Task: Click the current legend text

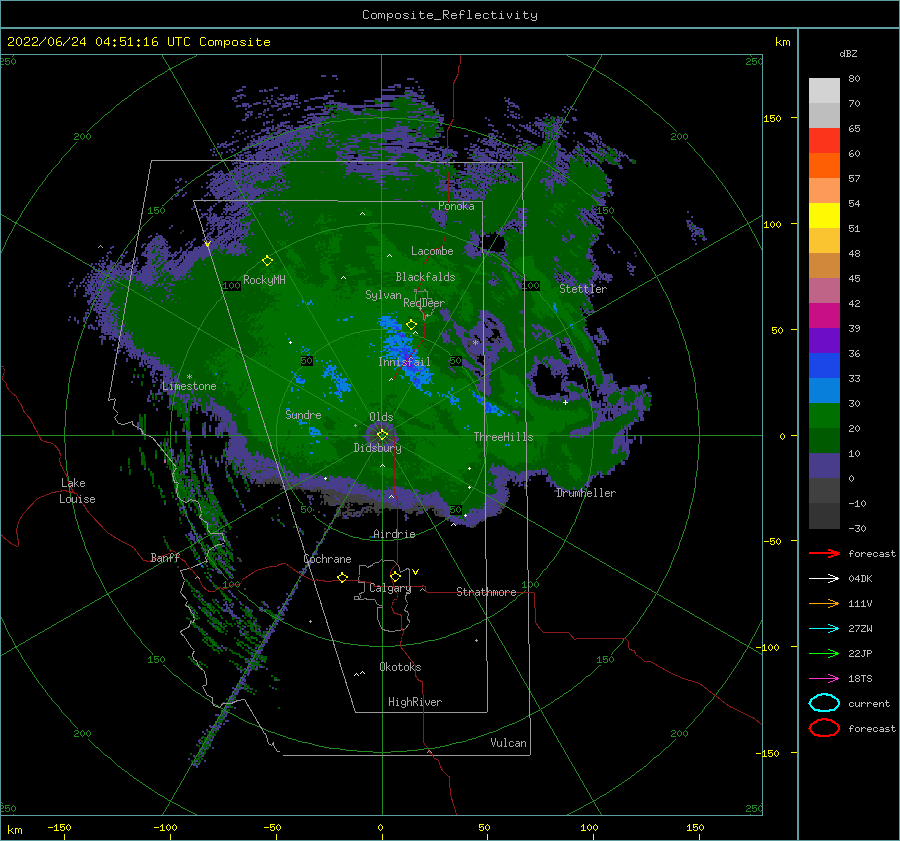Action: click(868, 704)
